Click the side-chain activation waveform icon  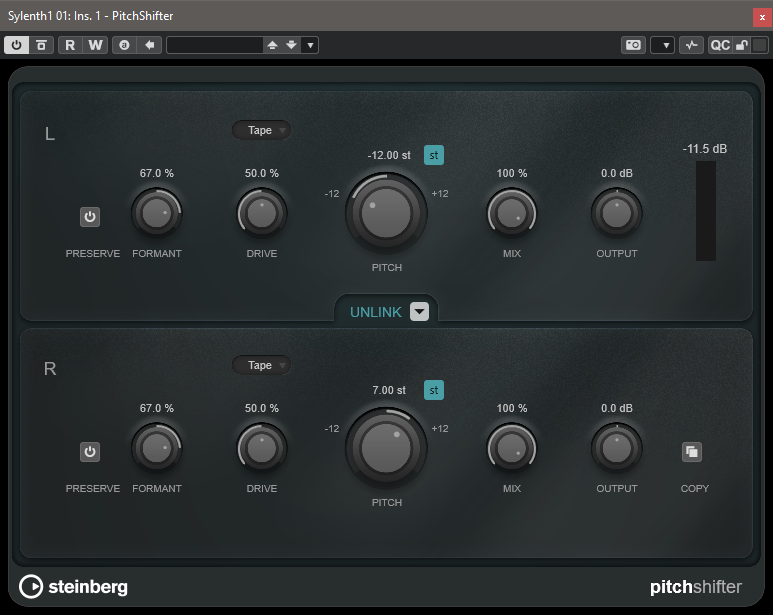[x=691, y=45]
